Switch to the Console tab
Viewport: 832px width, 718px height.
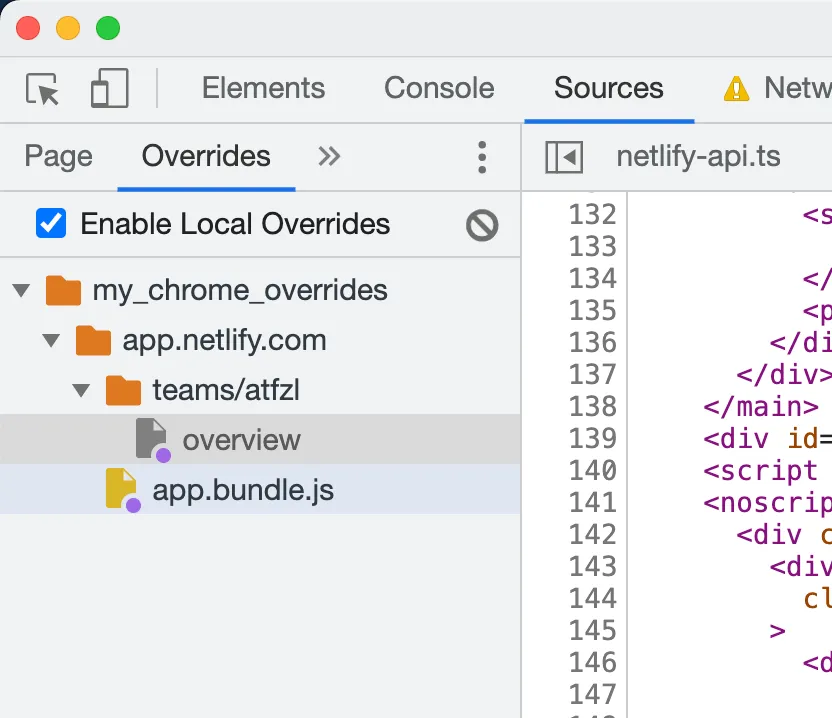(x=439, y=88)
